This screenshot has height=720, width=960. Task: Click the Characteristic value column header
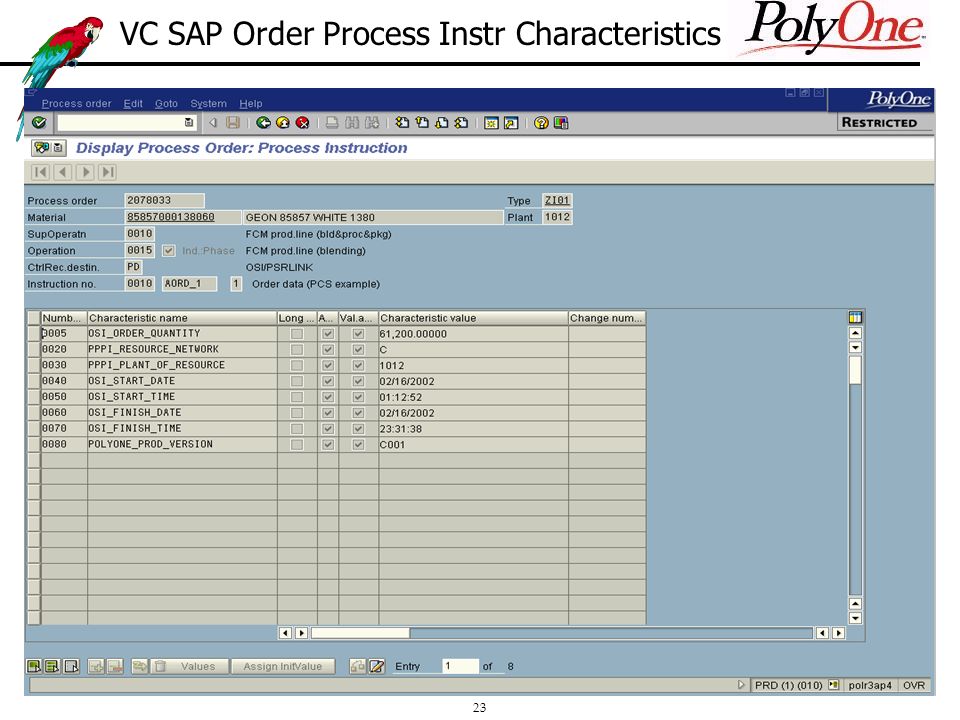click(473, 318)
